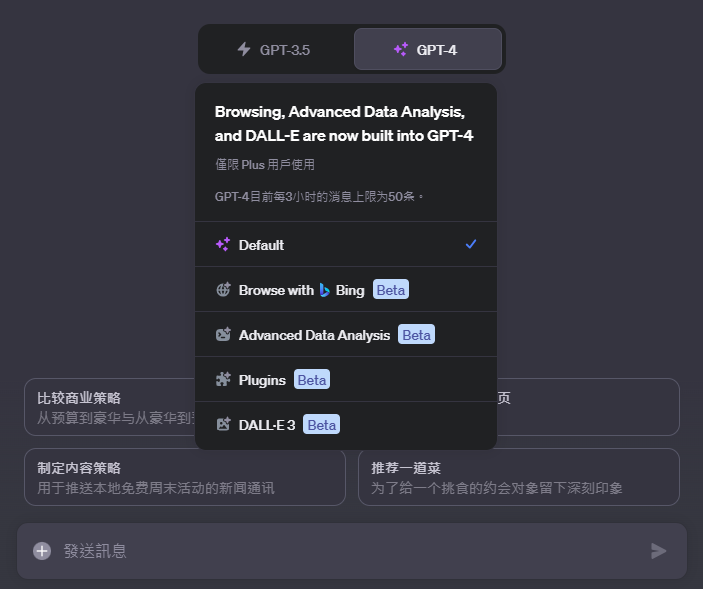Screen dimensions: 703x589
Task: Focus the 發送訊息 message input field
Action: tap(352, 551)
